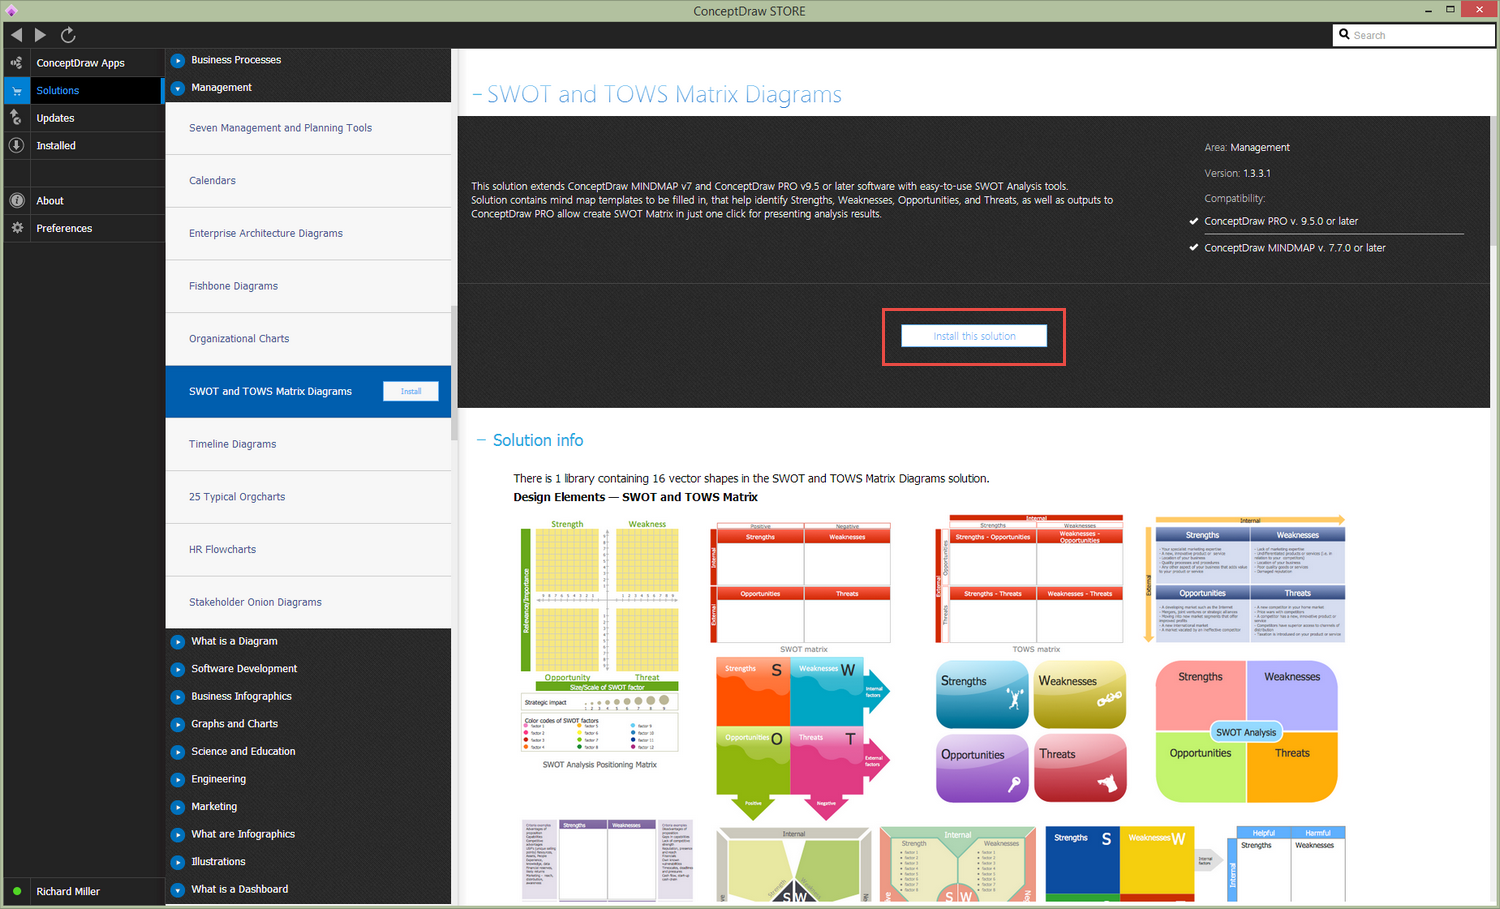Open 25 Typical Orgcharts solution

[308, 497]
